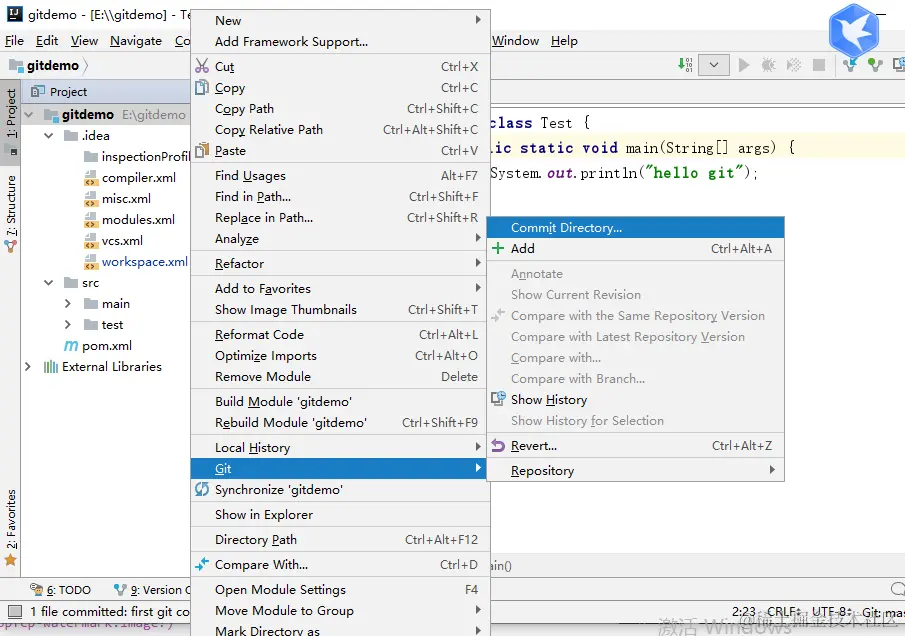Image resolution: width=905 pixels, height=636 pixels.
Task: Choose Commit Directory... in Git submenu
Action: tap(635, 227)
